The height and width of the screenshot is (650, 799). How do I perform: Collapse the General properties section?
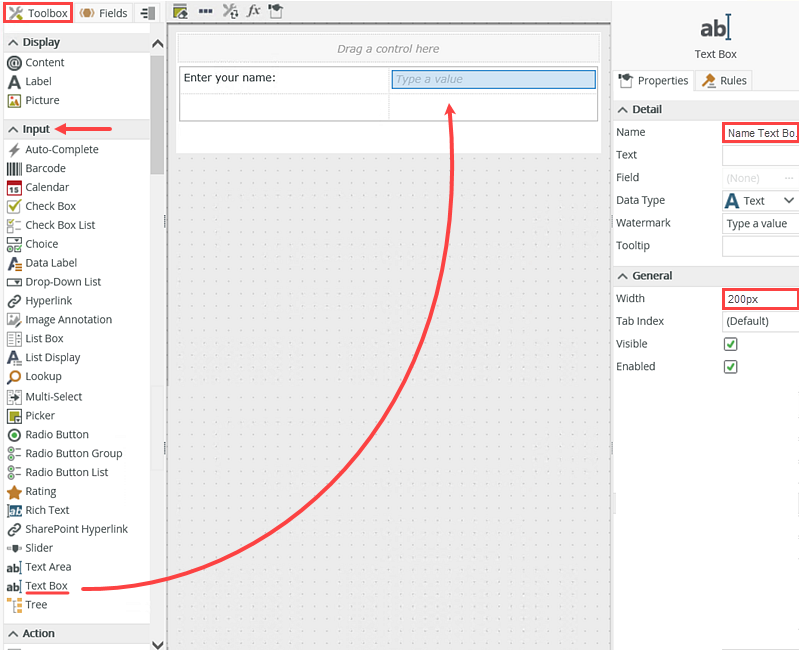[622, 276]
